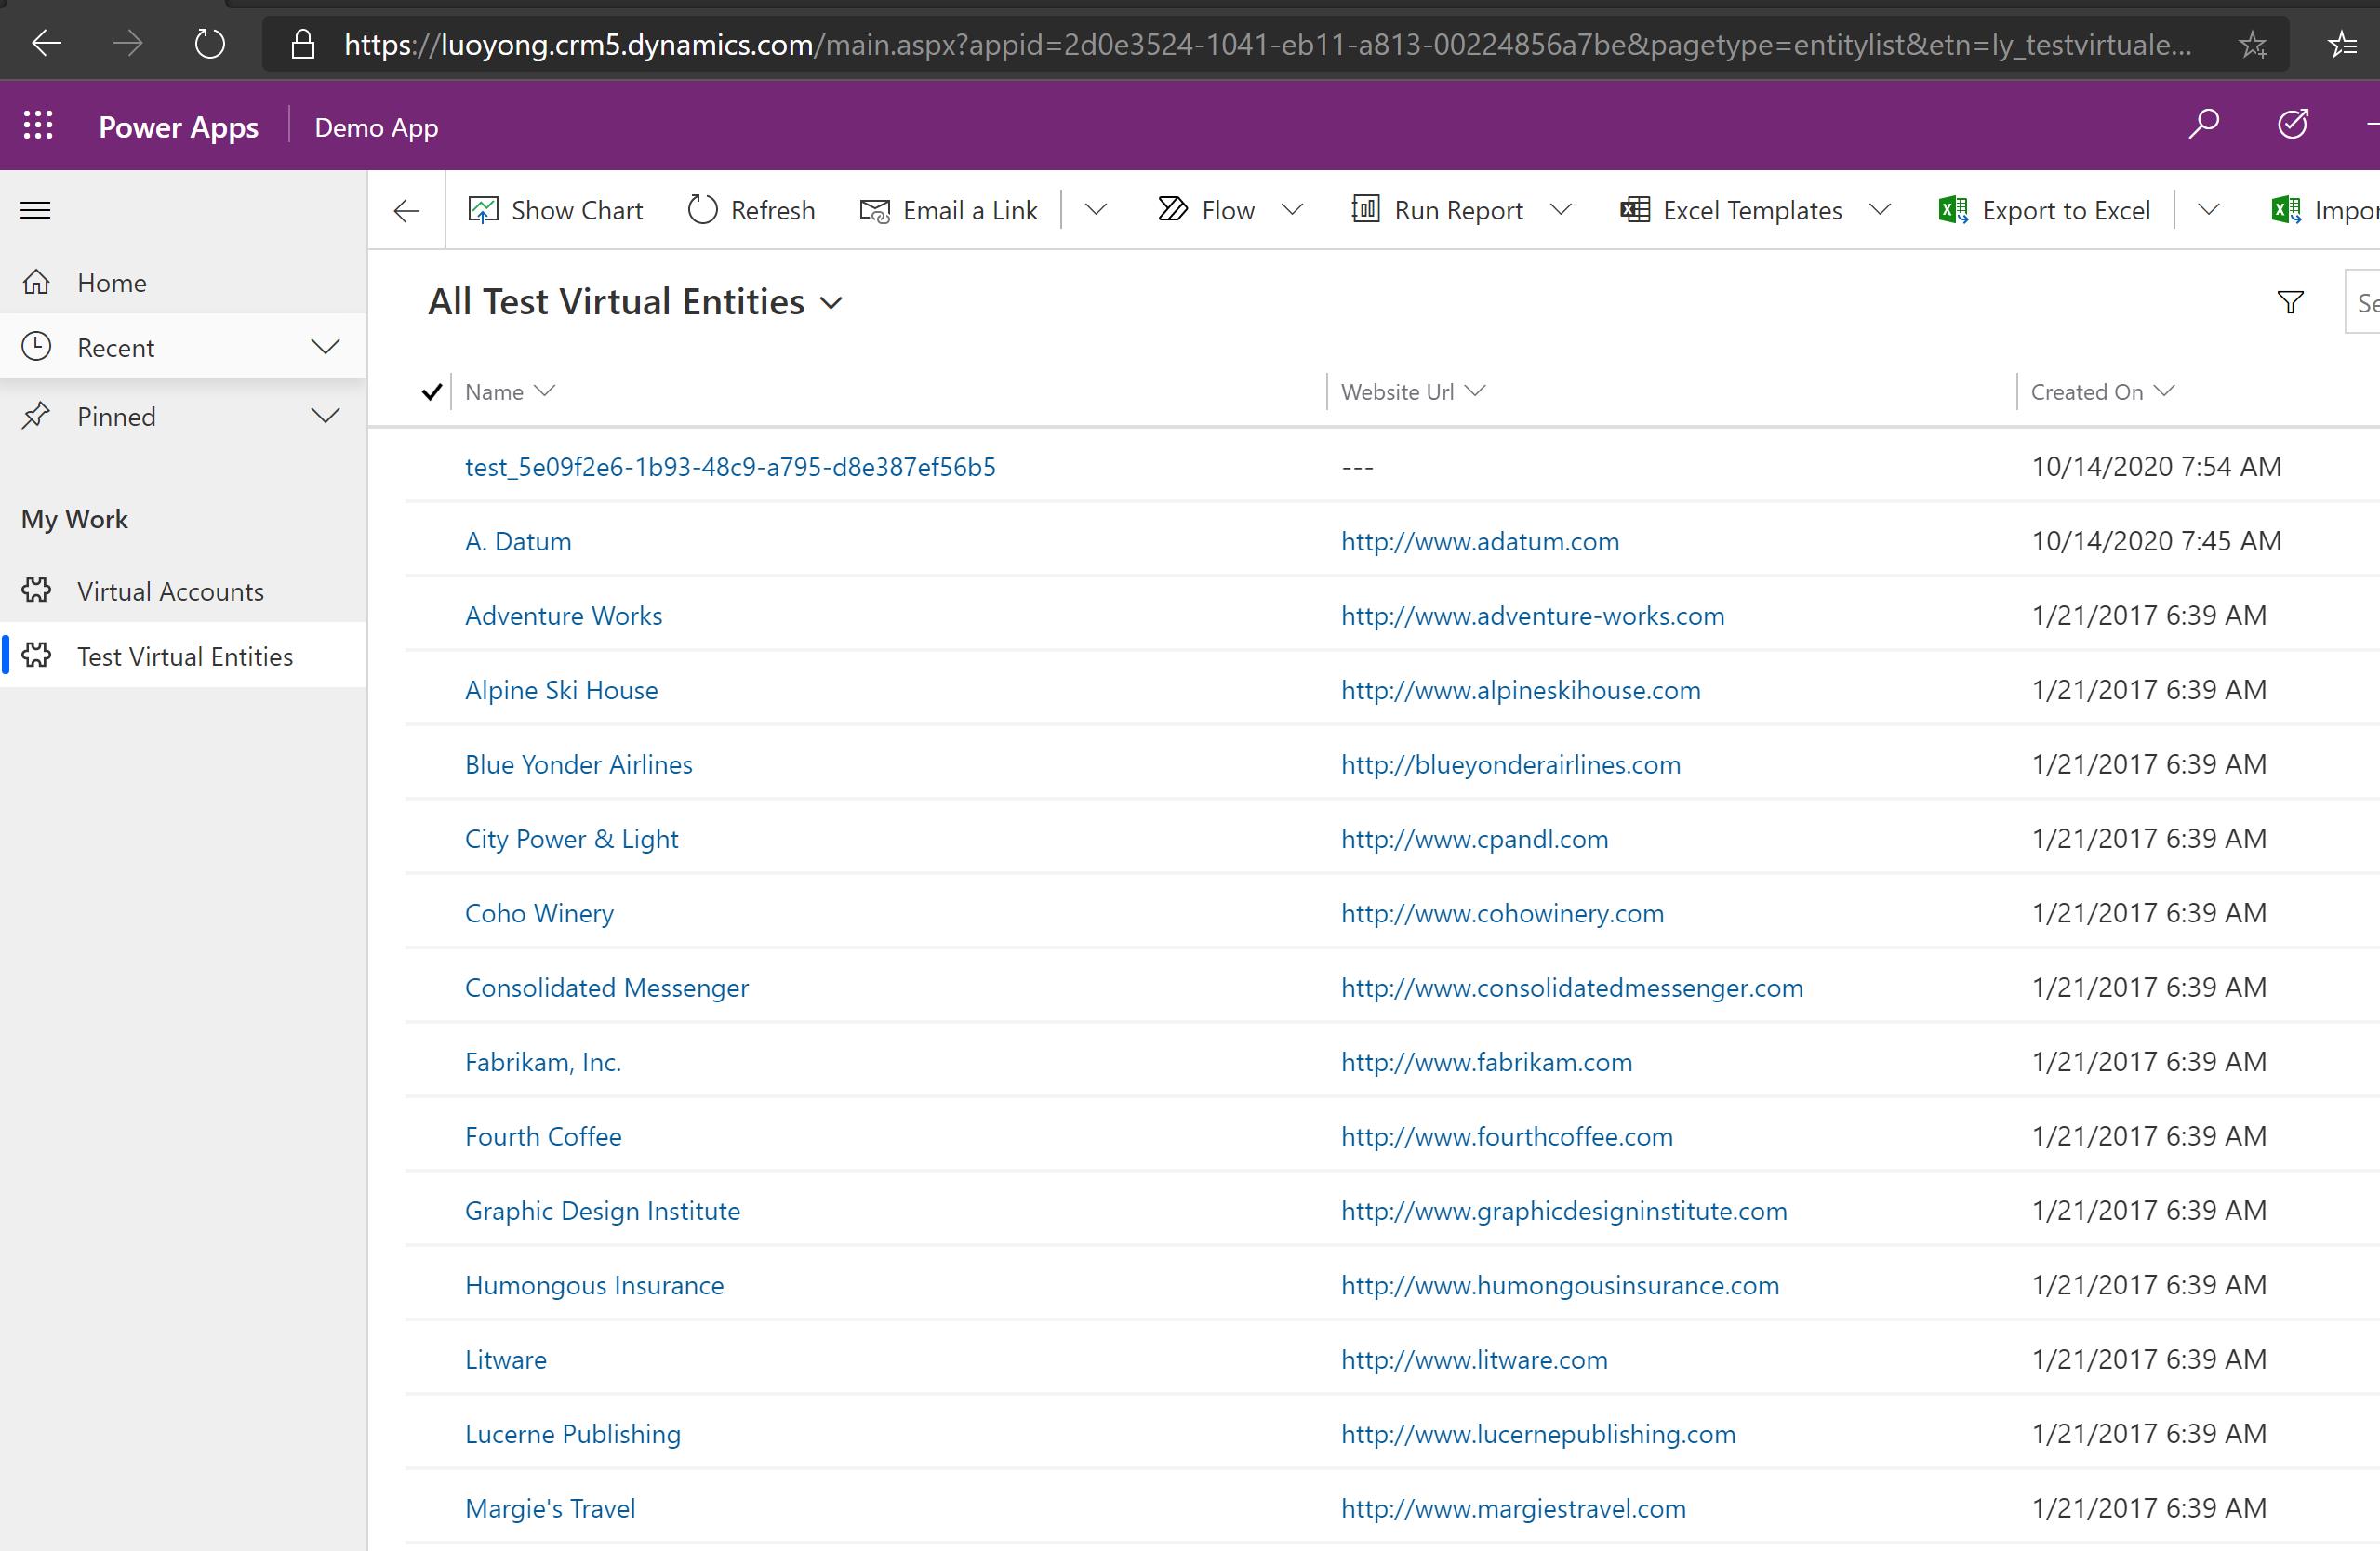Open the Alpine Ski House record
This screenshot has height=1551, width=2380.
pos(561,690)
